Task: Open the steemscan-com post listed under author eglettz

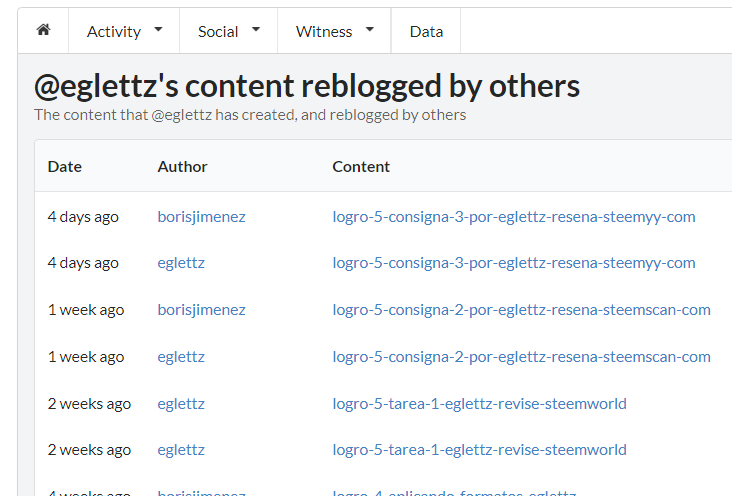Action: (521, 357)
